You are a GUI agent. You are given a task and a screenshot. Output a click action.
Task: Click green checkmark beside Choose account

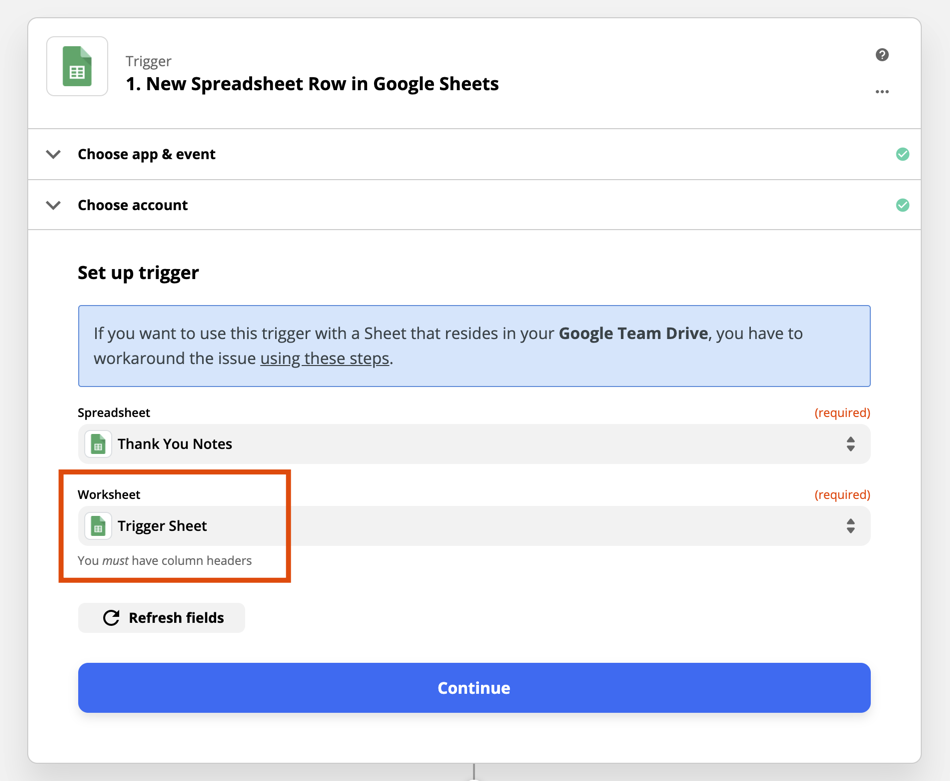pyautogui.click(x=902, y=205)
